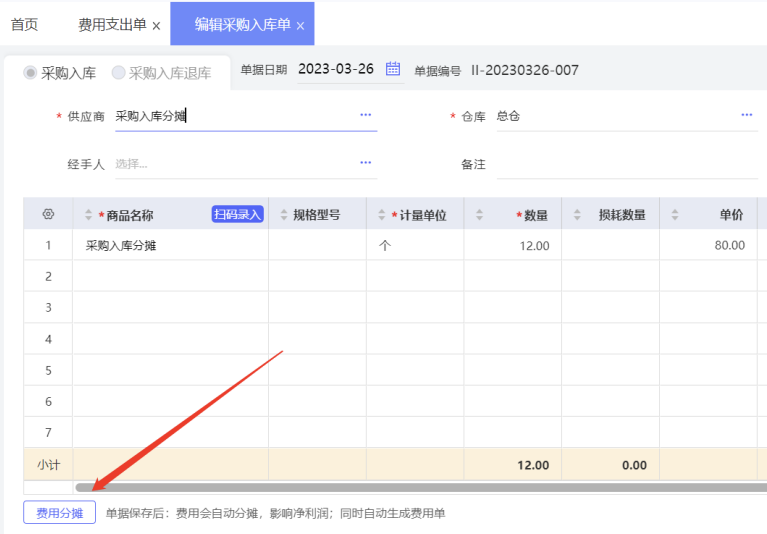Select the 采购入库 radio button
This screenshot has height=534, width=767.
(x=30, y=73)
